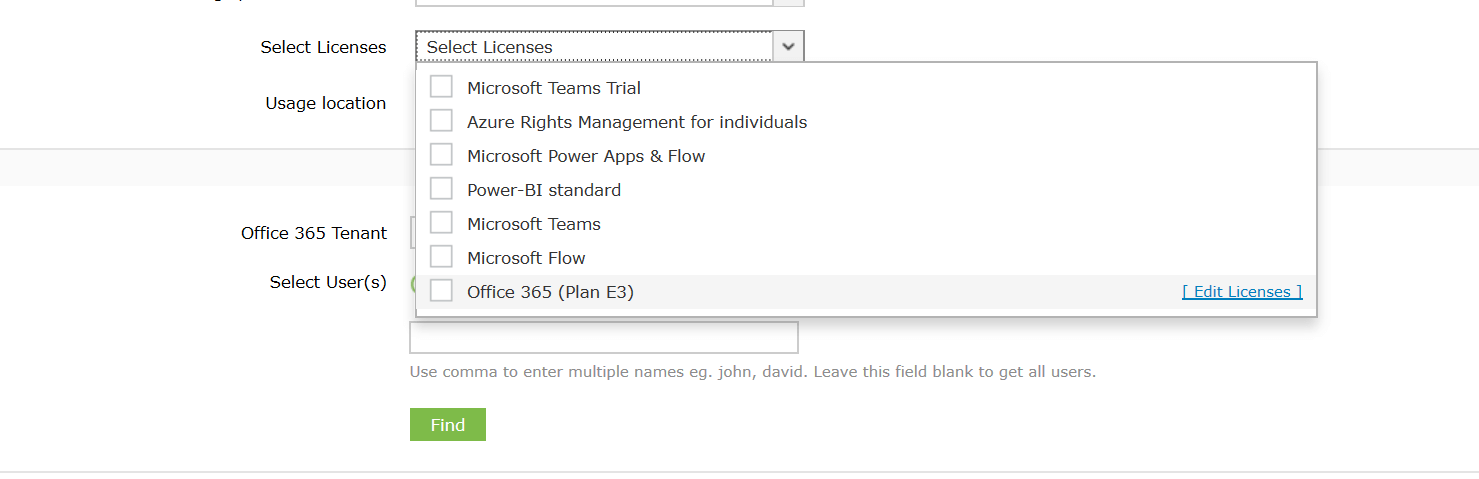Choose the Power-BI standard license label

(x=543, y=190)
